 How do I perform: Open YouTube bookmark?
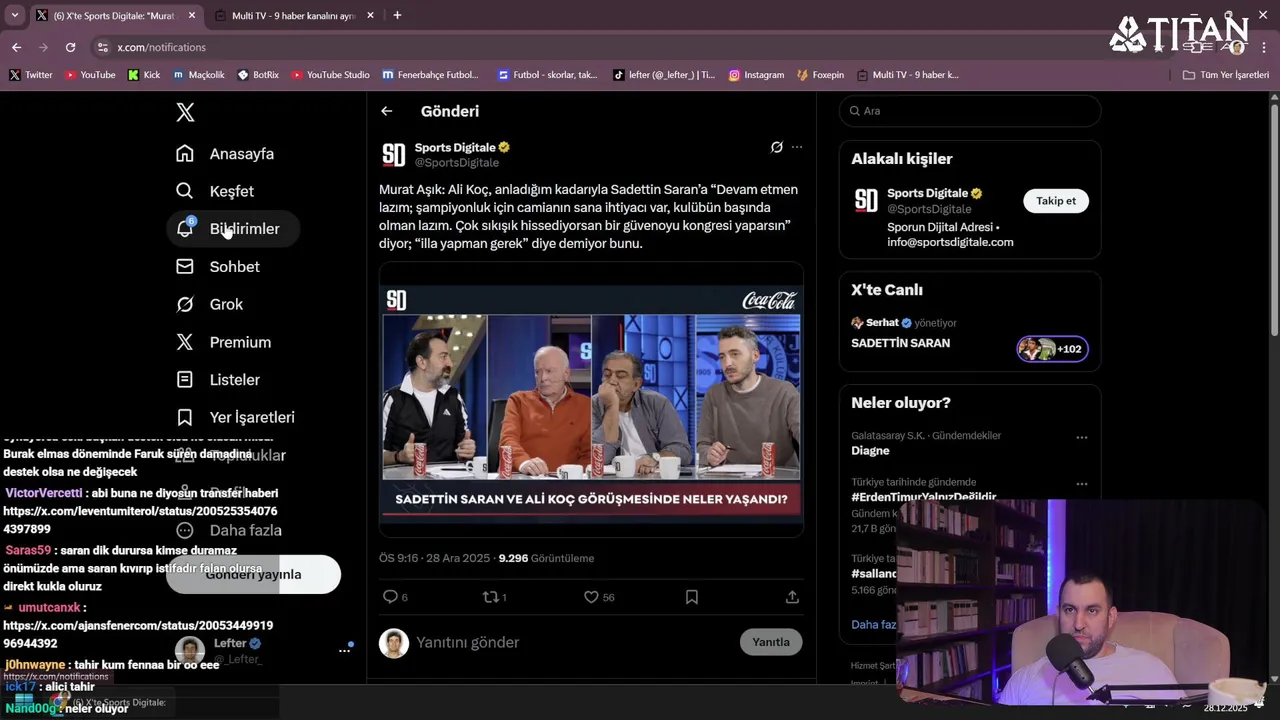click(90, 75)
